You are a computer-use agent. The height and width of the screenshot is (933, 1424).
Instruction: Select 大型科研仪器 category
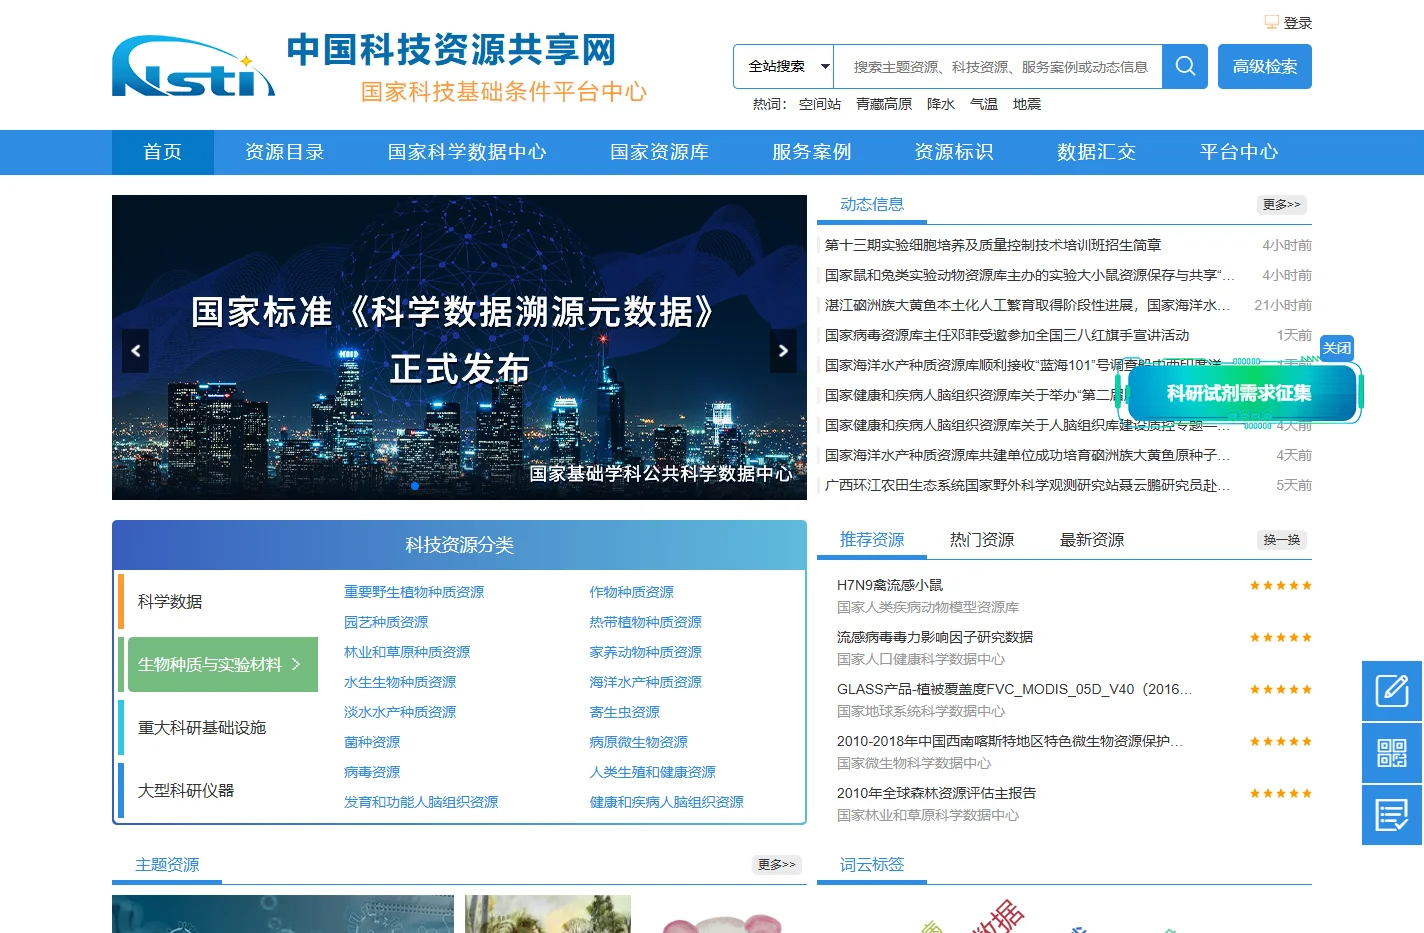(186, 791)
